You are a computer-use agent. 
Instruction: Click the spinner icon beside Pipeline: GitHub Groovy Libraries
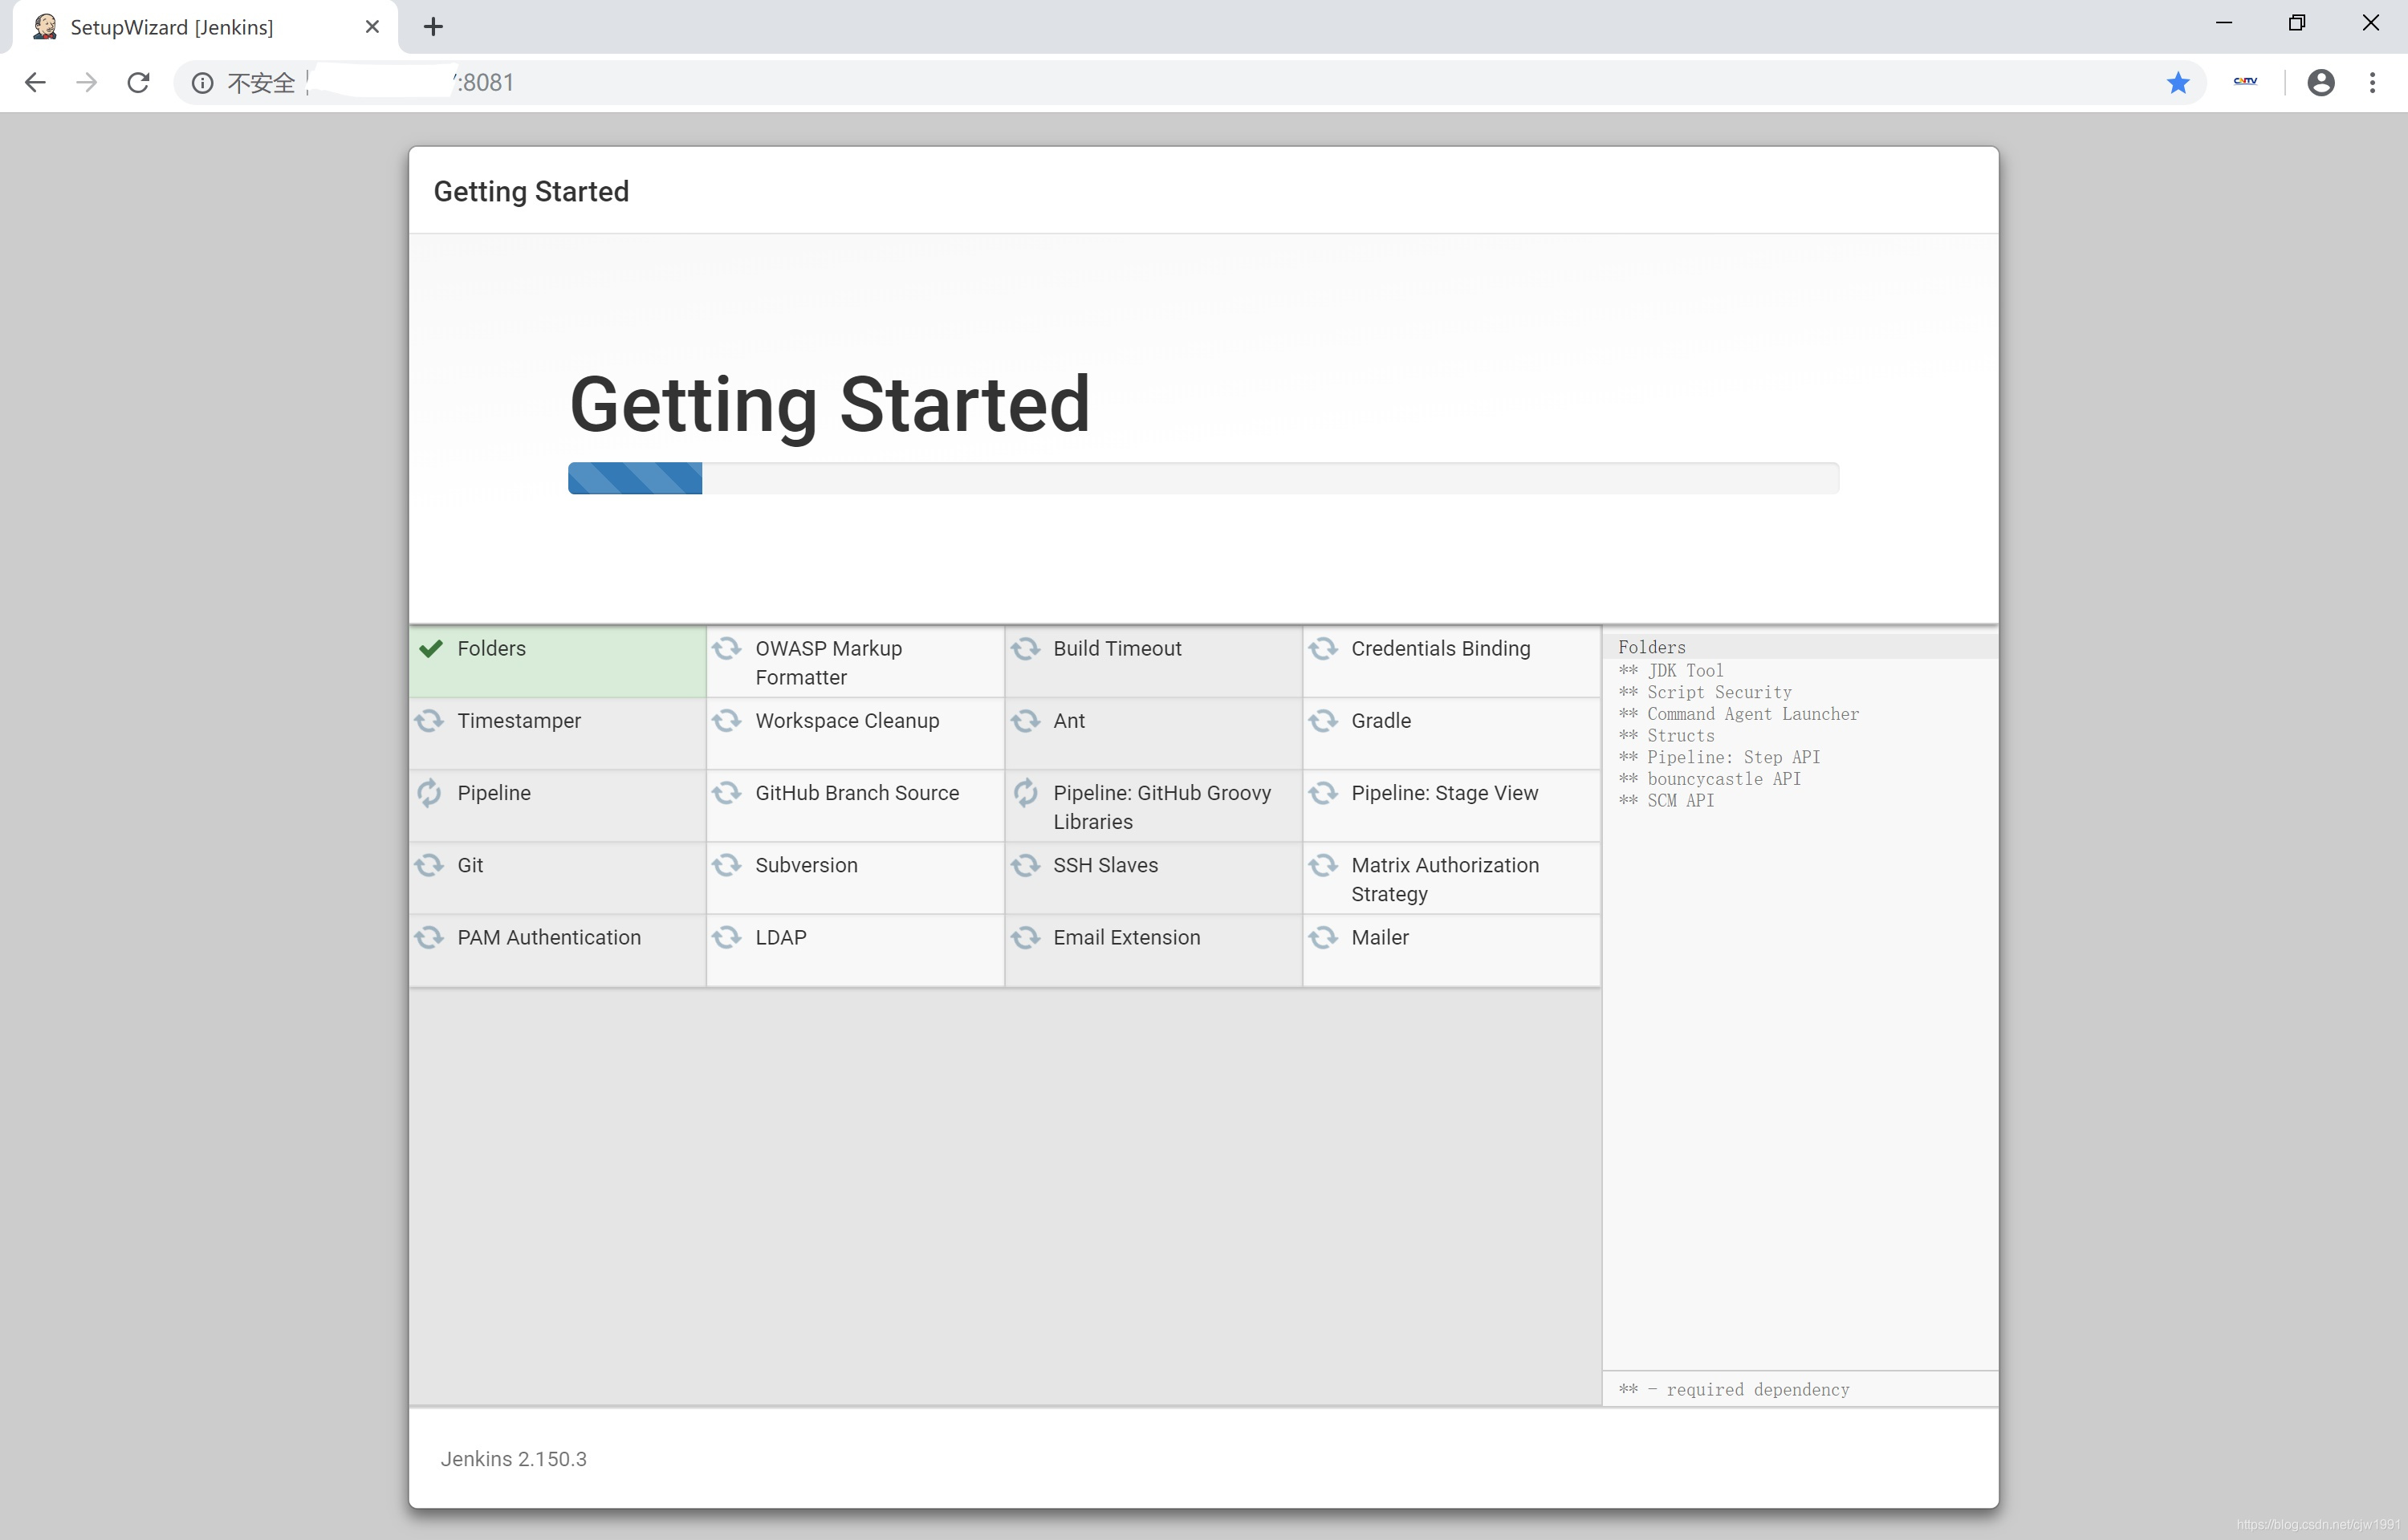click(x=1025, y=793)
